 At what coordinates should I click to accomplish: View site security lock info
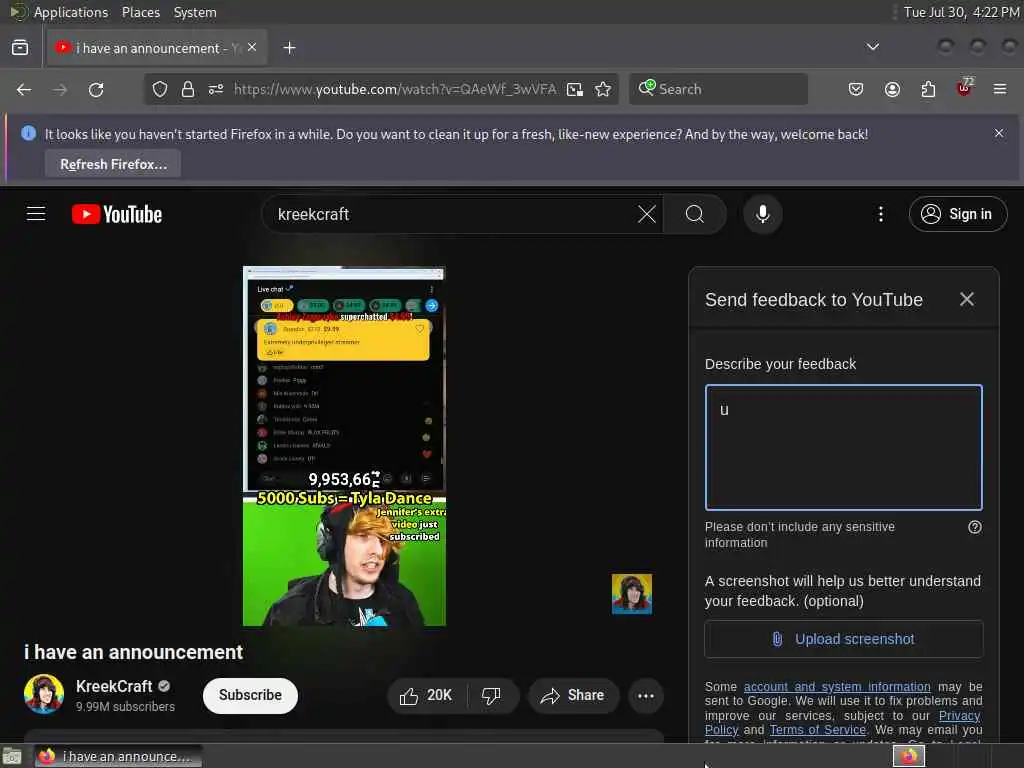tap(188, 89)
